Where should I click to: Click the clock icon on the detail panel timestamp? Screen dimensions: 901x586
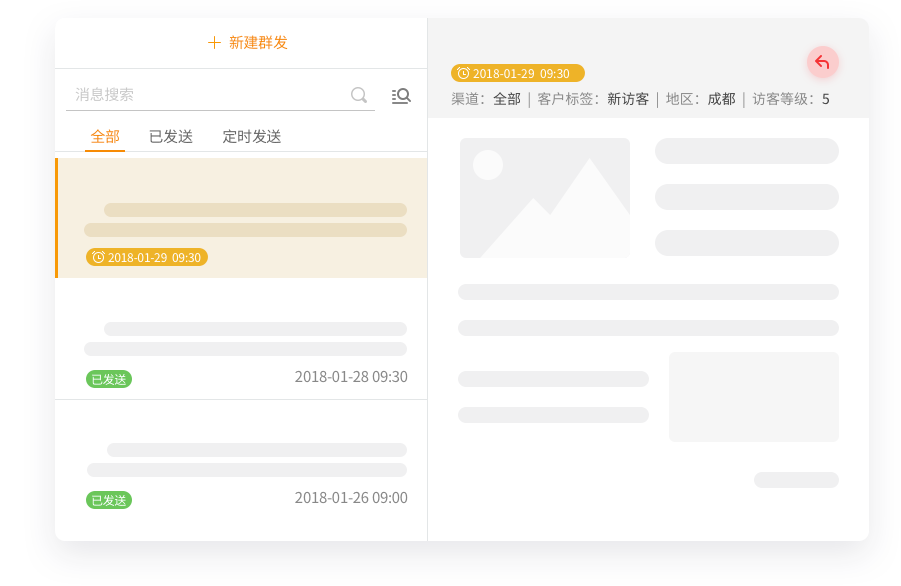click(463, 72)
